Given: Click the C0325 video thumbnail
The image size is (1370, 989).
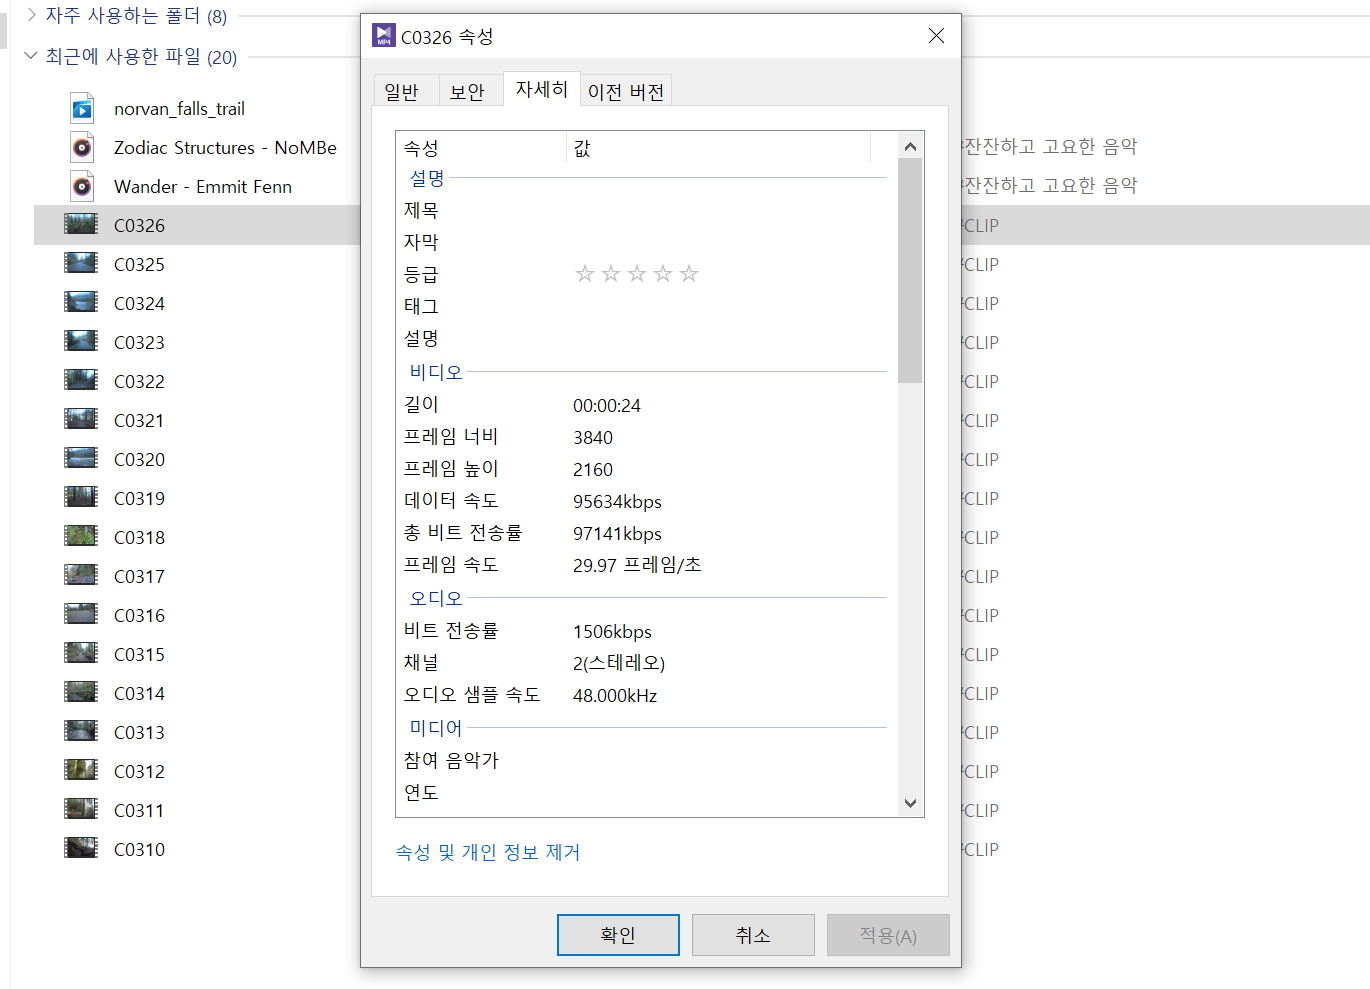Looking at the screenshot, I should [x=81, y=264].
